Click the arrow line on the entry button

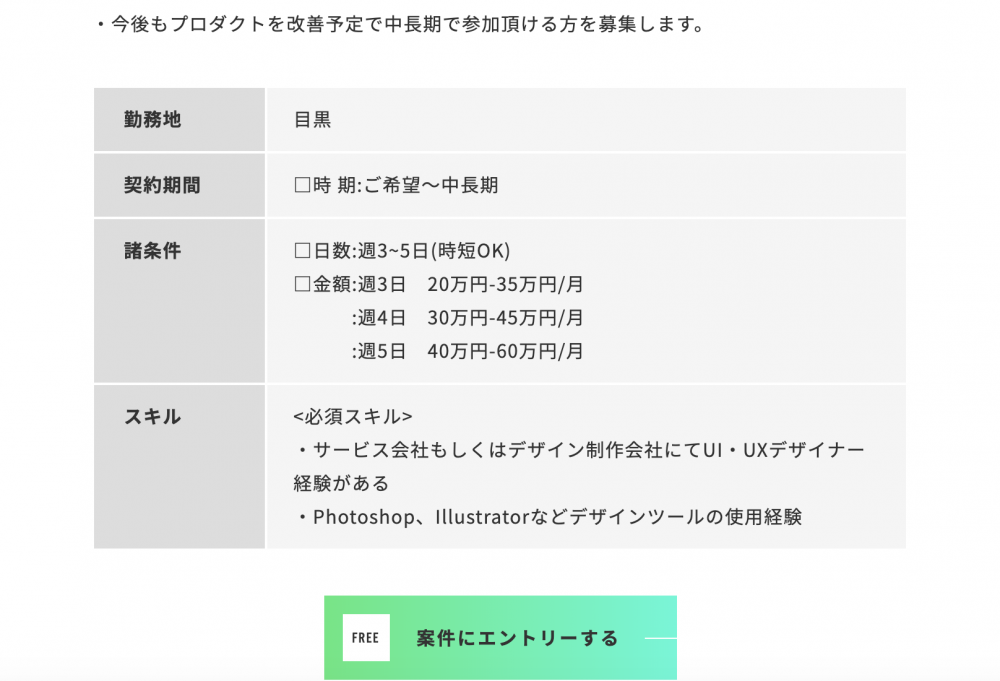tap(661, 638)
